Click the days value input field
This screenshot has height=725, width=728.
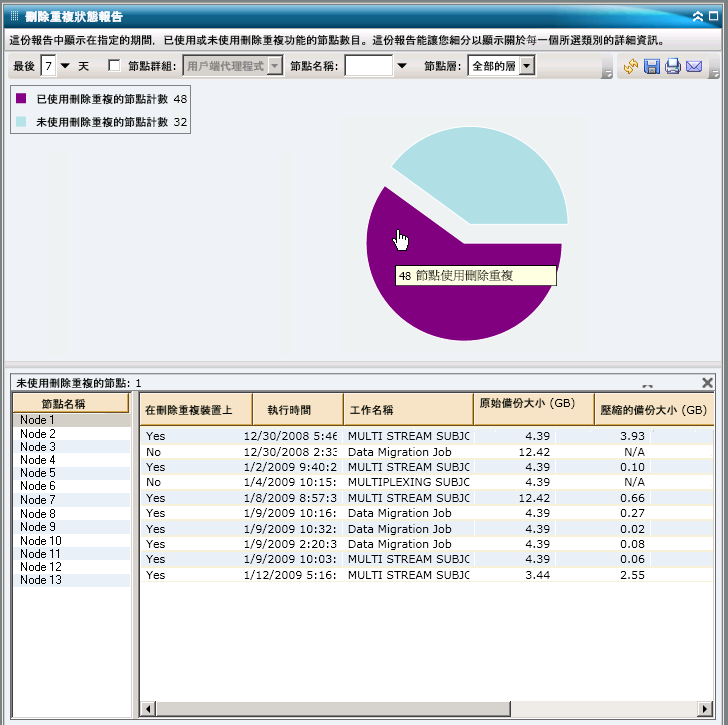click(x=48, y=66)
